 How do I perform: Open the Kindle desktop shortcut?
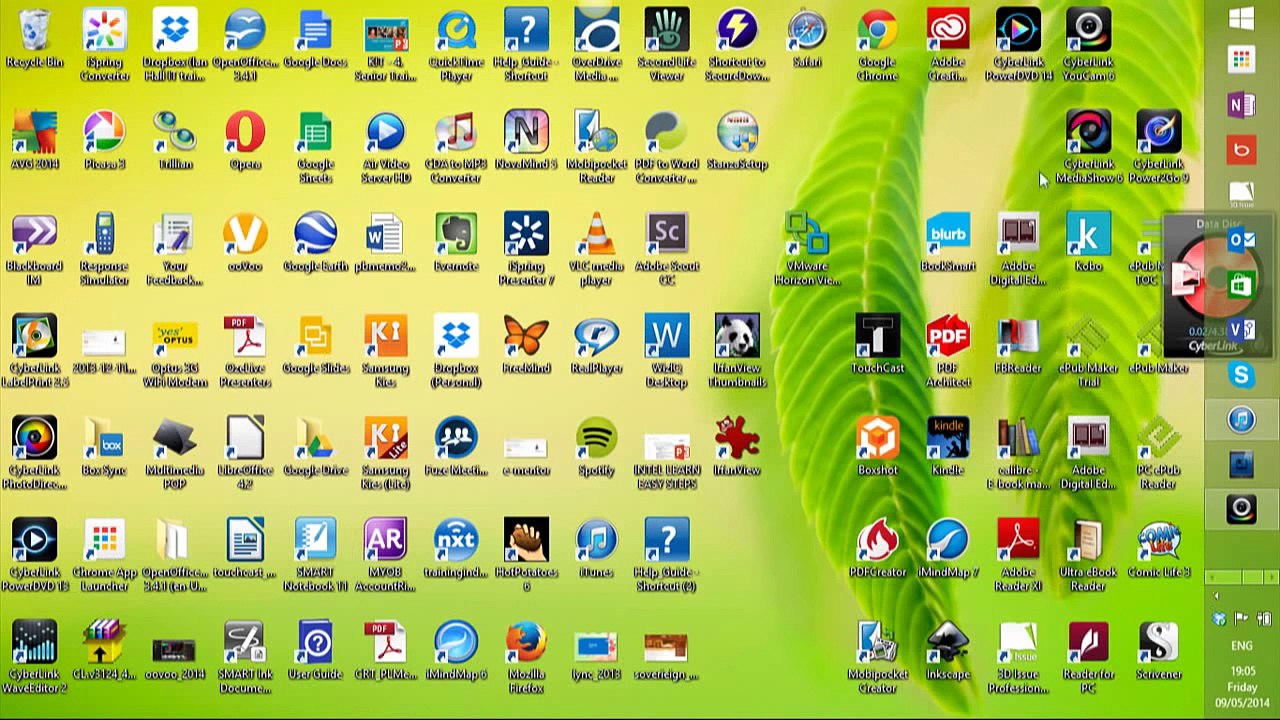pos(948,438)
